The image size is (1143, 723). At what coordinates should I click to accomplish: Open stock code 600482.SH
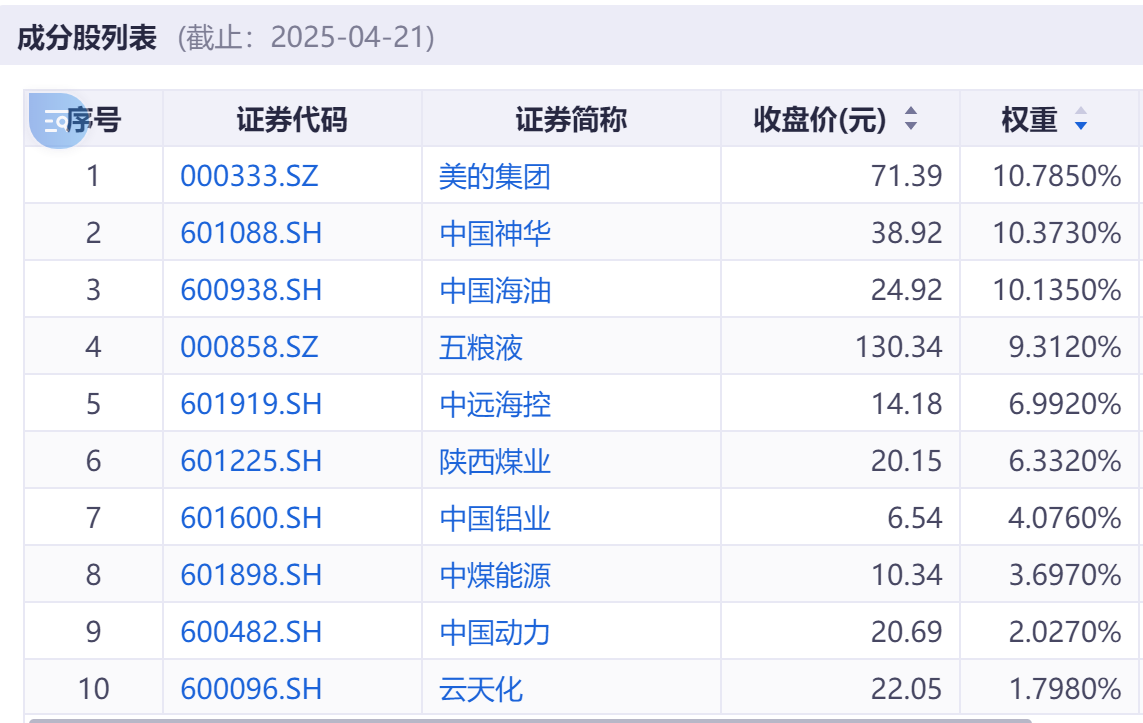pyautogui.click(x=251, y=632)
